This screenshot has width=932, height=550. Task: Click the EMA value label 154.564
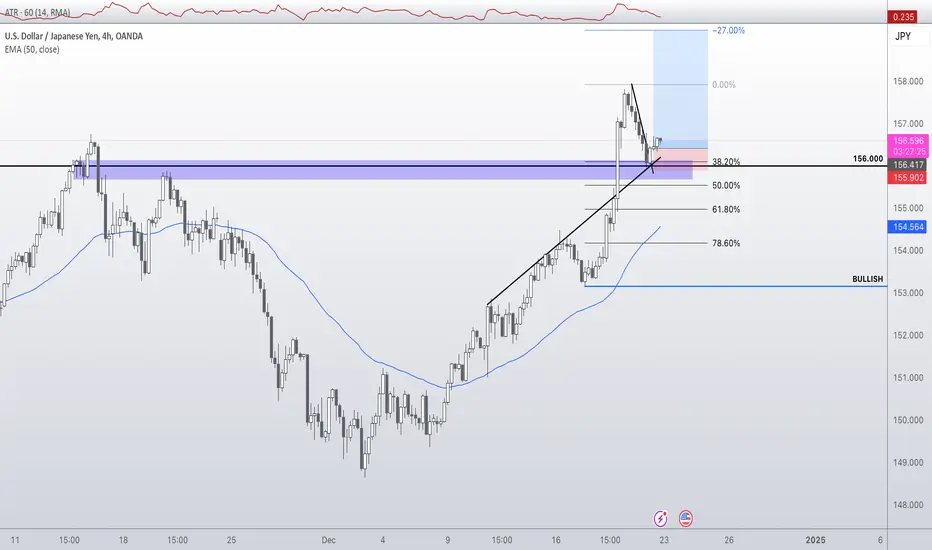[907, 227]
